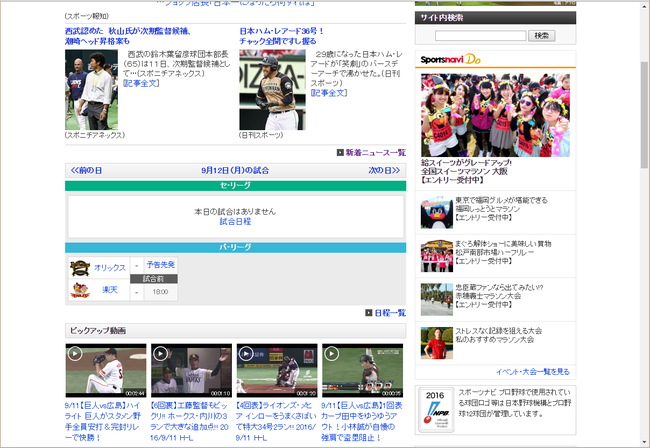The height and width of the screenshot is (448, 650).
Task: Go to next day via 次の日>>
Action: pyautogui.click(x=384, y=170)
